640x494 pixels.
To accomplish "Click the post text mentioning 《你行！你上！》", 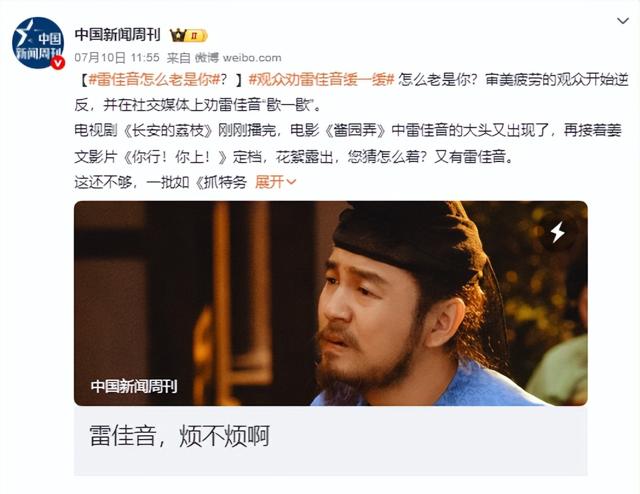I will click(x=175, y=156).
